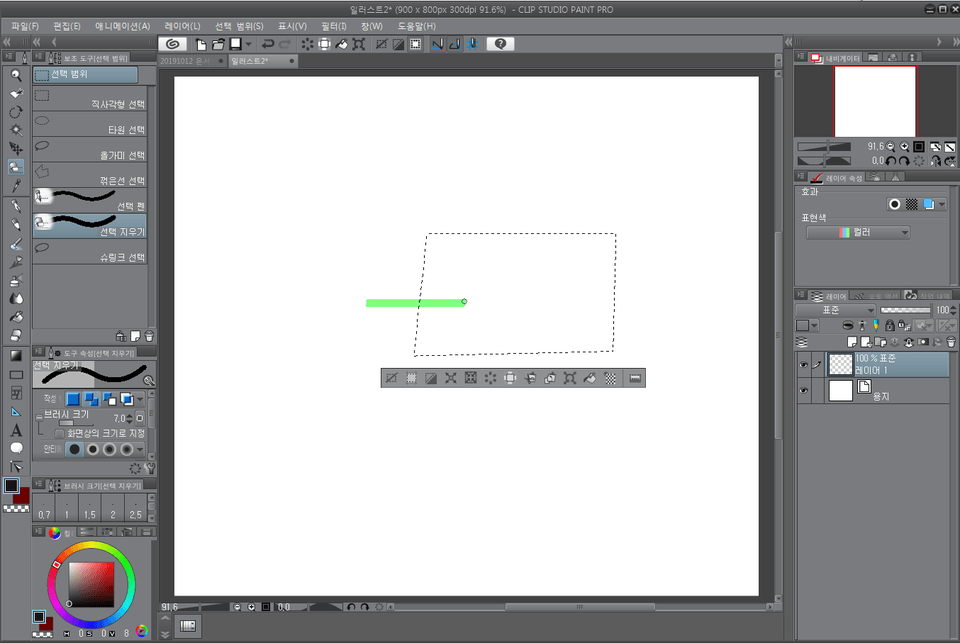Select the Text tool
The image size is (960, 643).
16,431
